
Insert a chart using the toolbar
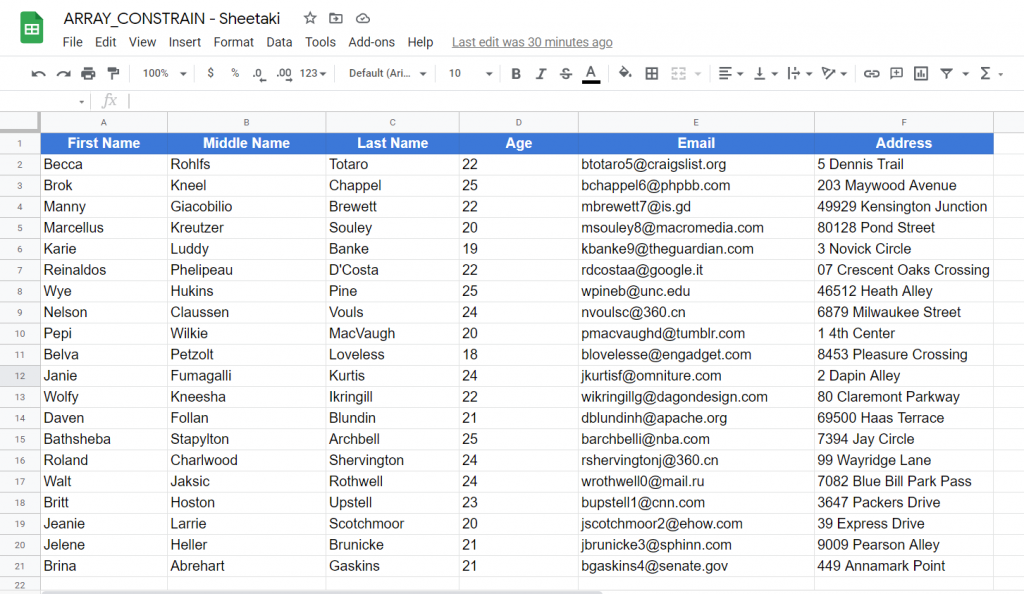click(x=922, y=73)
